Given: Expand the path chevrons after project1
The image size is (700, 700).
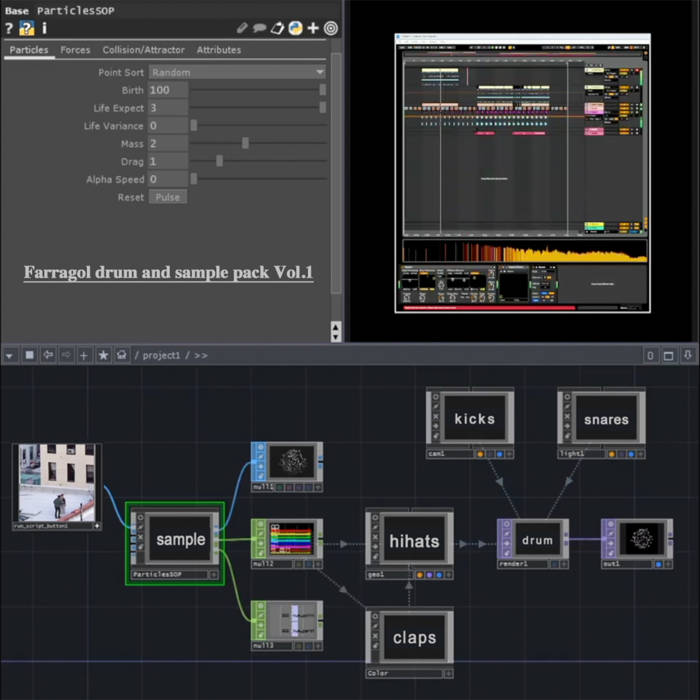Looking at the screenshot, I should coord(201,355).
